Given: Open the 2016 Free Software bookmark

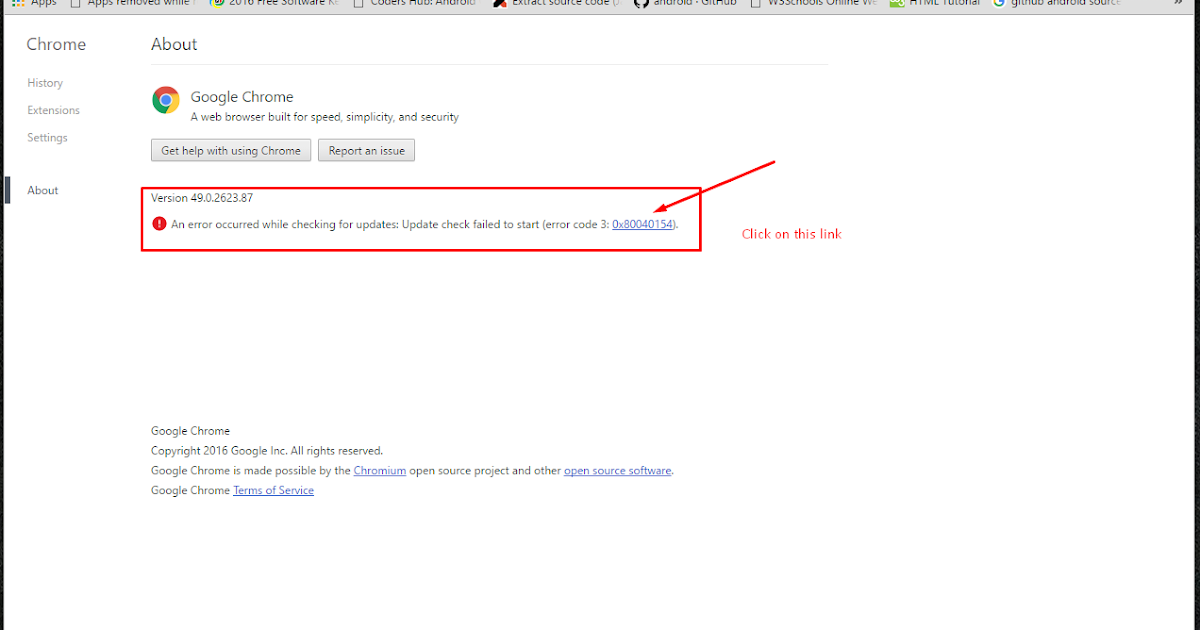Looking at the screenshot, I should [274, 4].
